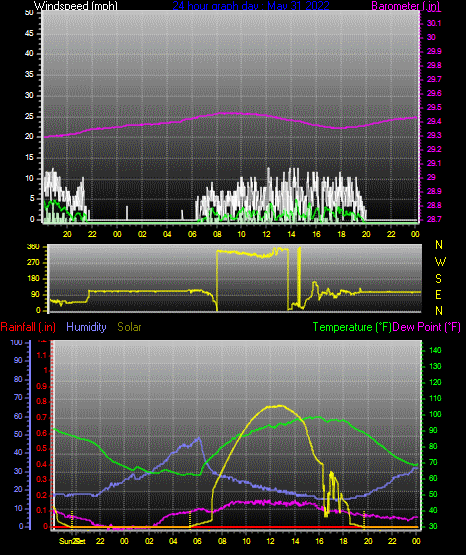Click the 1.1 rainfall axis value
Screen dimensions: 466x555
42,355
